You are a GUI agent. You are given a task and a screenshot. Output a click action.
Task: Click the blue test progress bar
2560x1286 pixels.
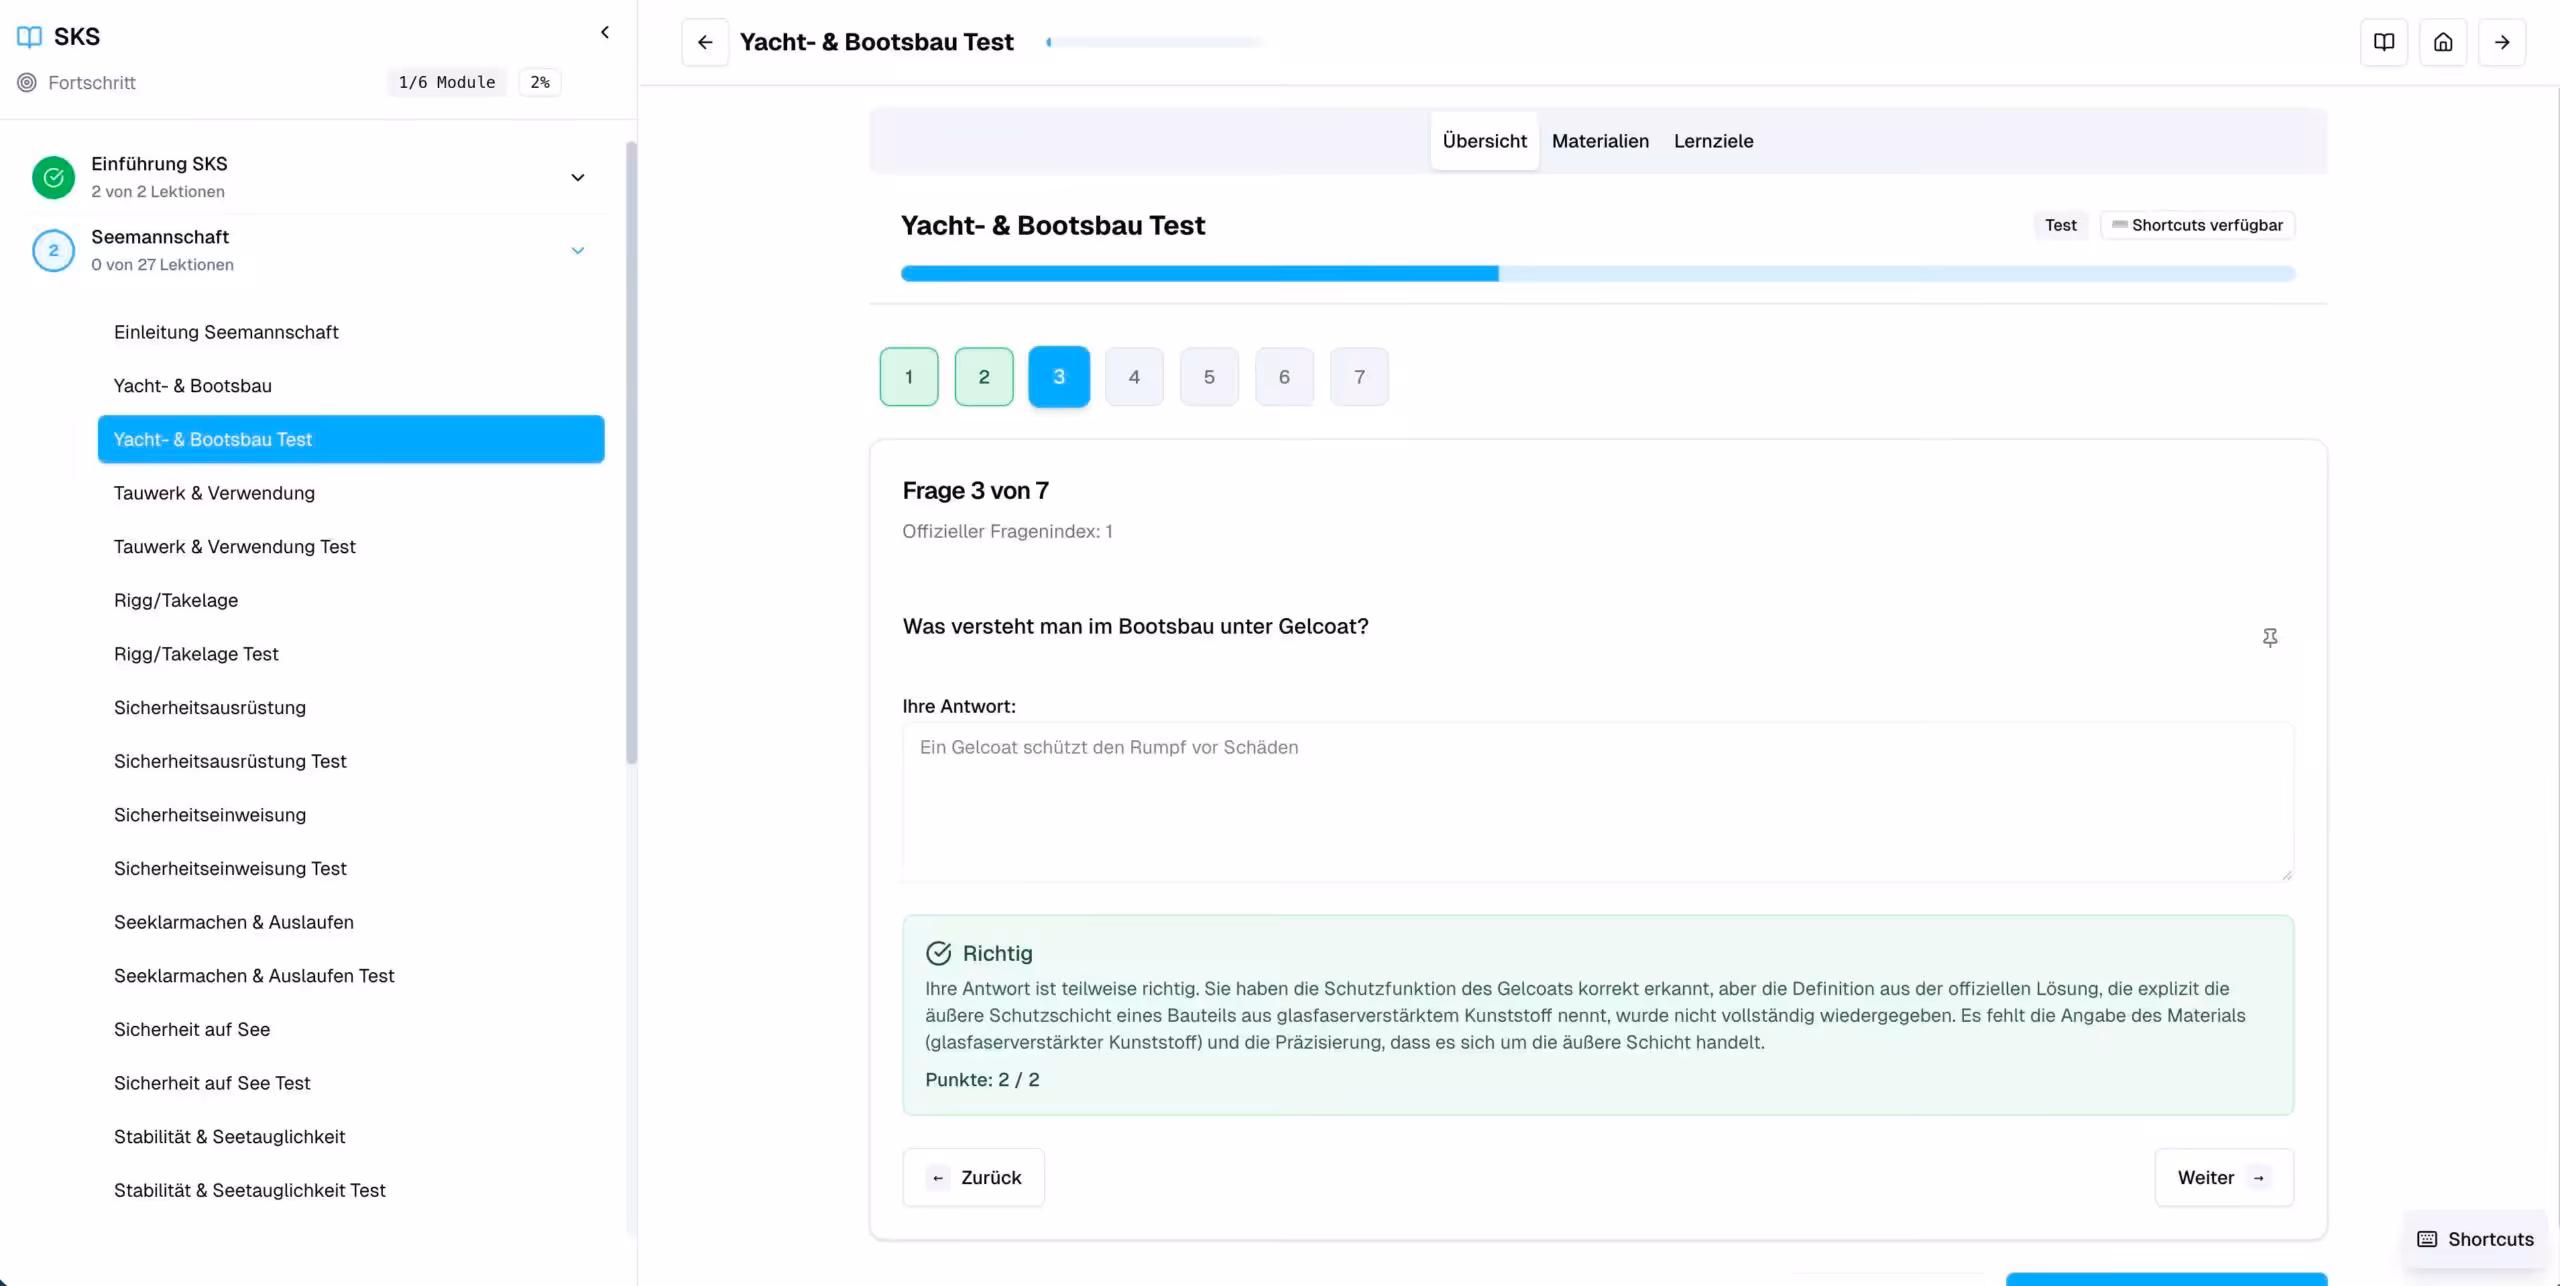click(1597, 273)
